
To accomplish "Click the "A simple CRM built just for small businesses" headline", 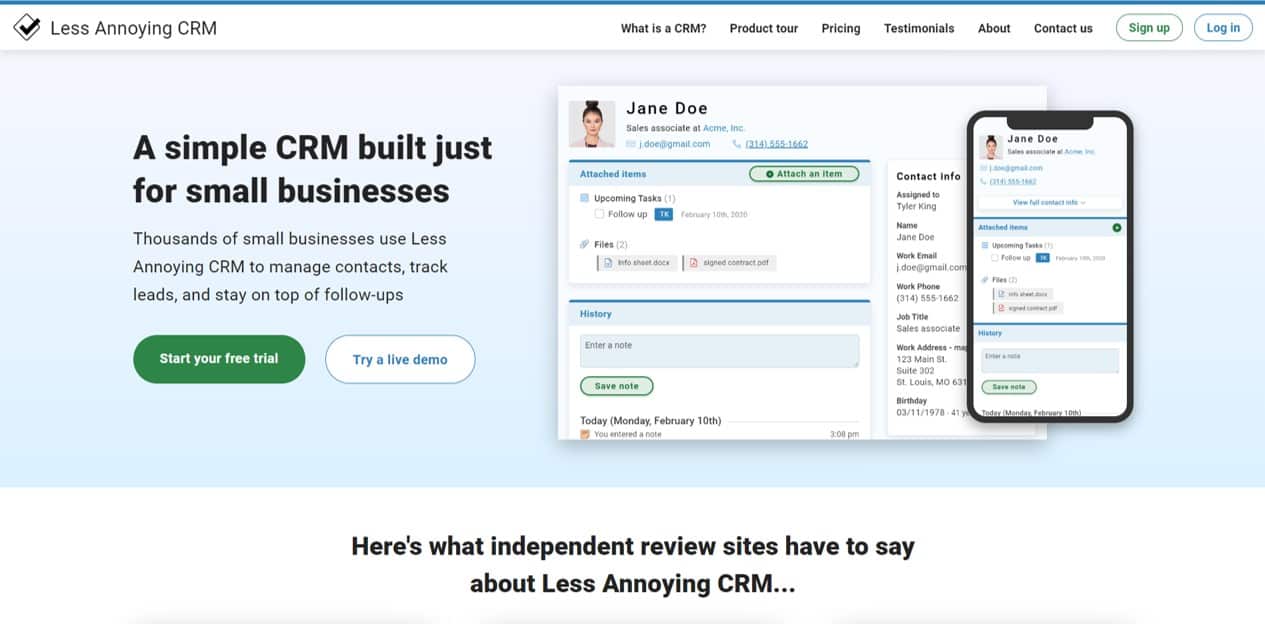I will (313, 169).
